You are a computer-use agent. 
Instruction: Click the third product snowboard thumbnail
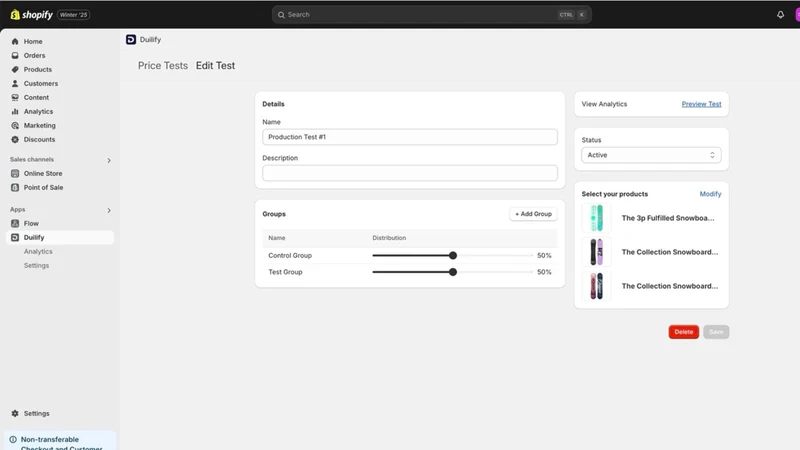click(x=596, y=286)
